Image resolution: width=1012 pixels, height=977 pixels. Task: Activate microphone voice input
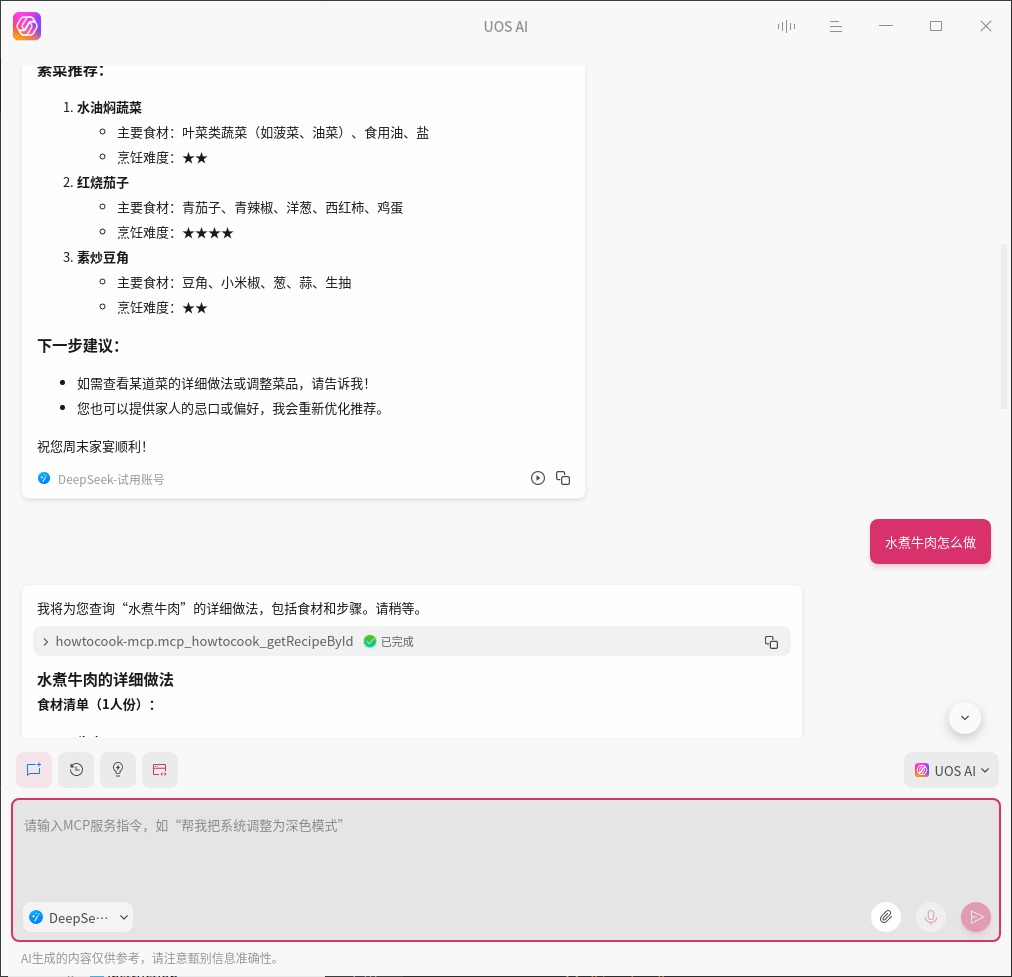(x=931, y=917)
